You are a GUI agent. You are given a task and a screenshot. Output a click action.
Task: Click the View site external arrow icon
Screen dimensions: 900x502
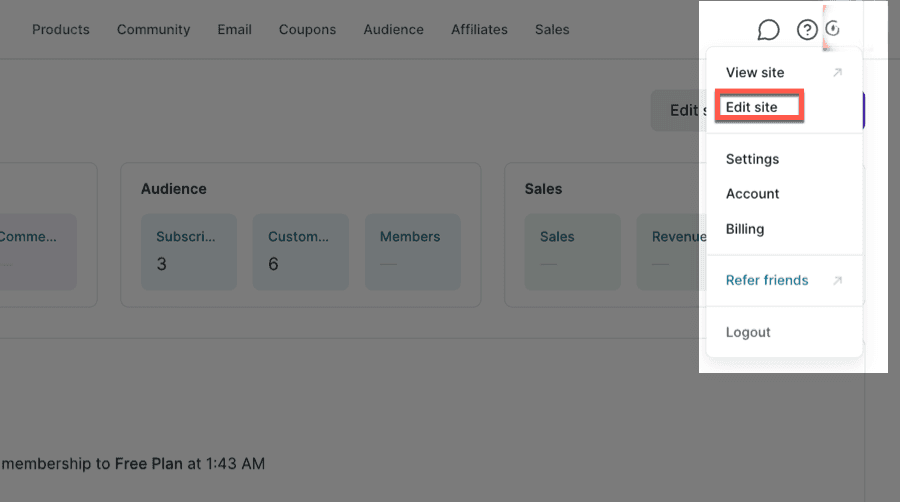coord(838,73)
